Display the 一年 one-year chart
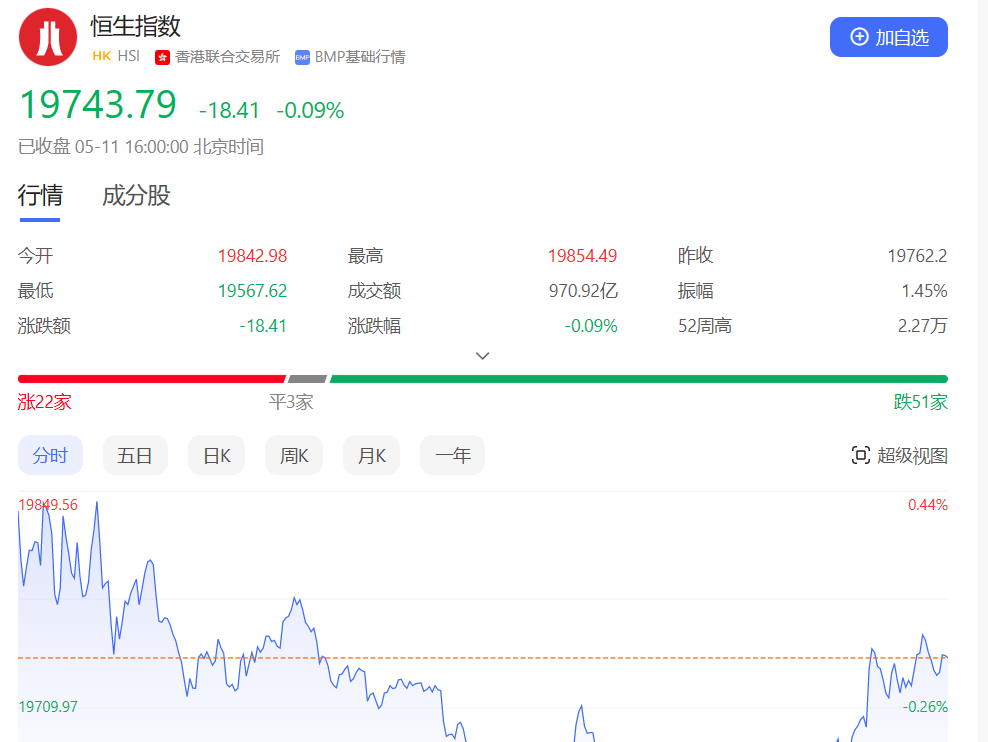 tap(452, 456)
